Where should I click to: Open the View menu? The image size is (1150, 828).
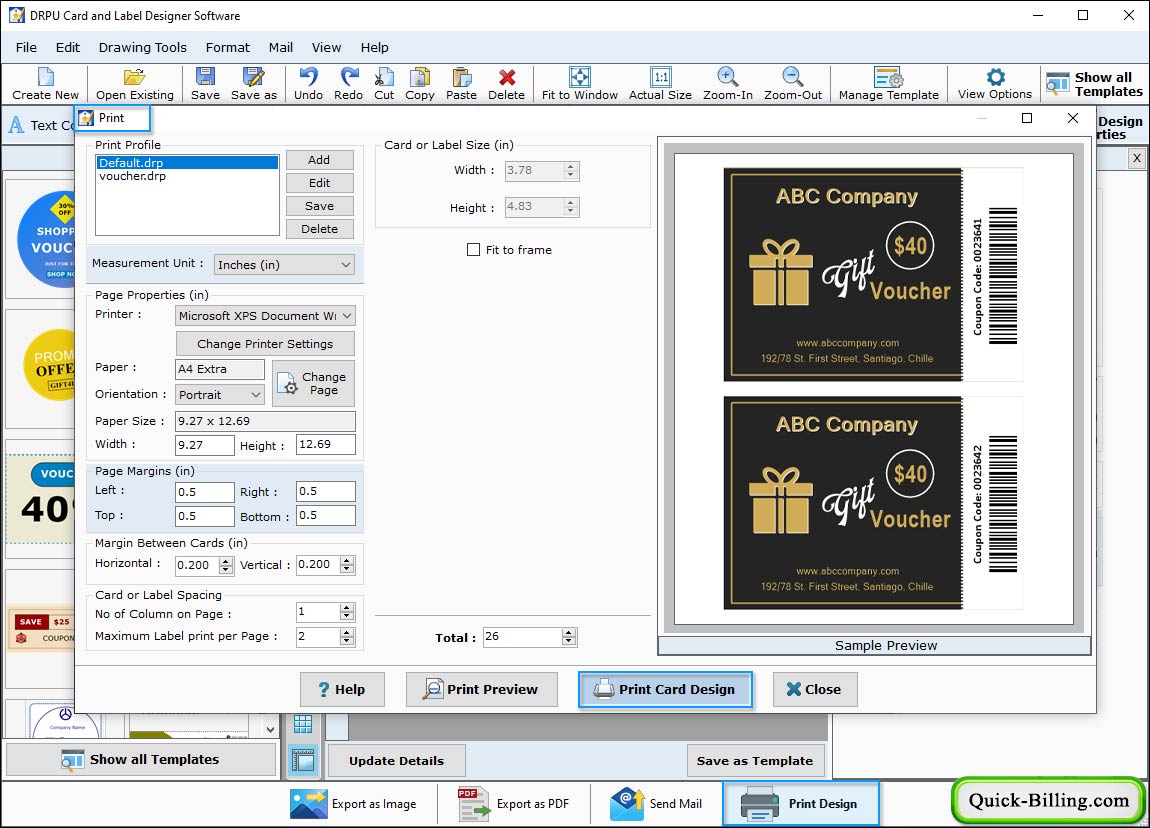pyautogui.click(x=326, y=48)
